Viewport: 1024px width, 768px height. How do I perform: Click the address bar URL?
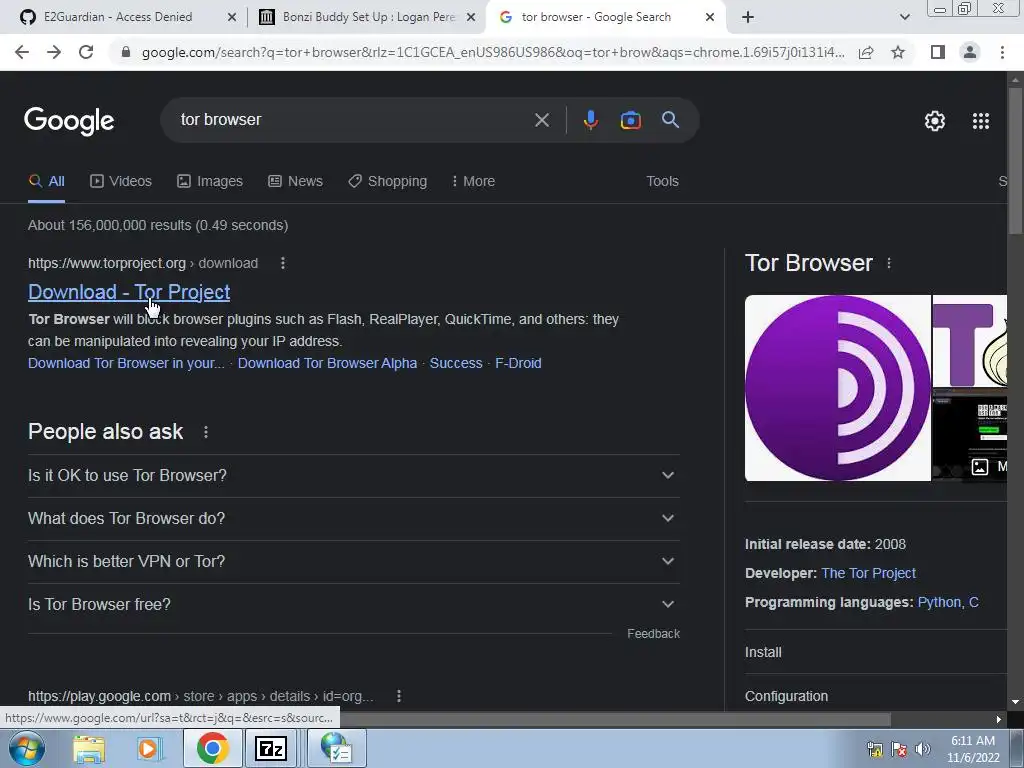(493, 52)
